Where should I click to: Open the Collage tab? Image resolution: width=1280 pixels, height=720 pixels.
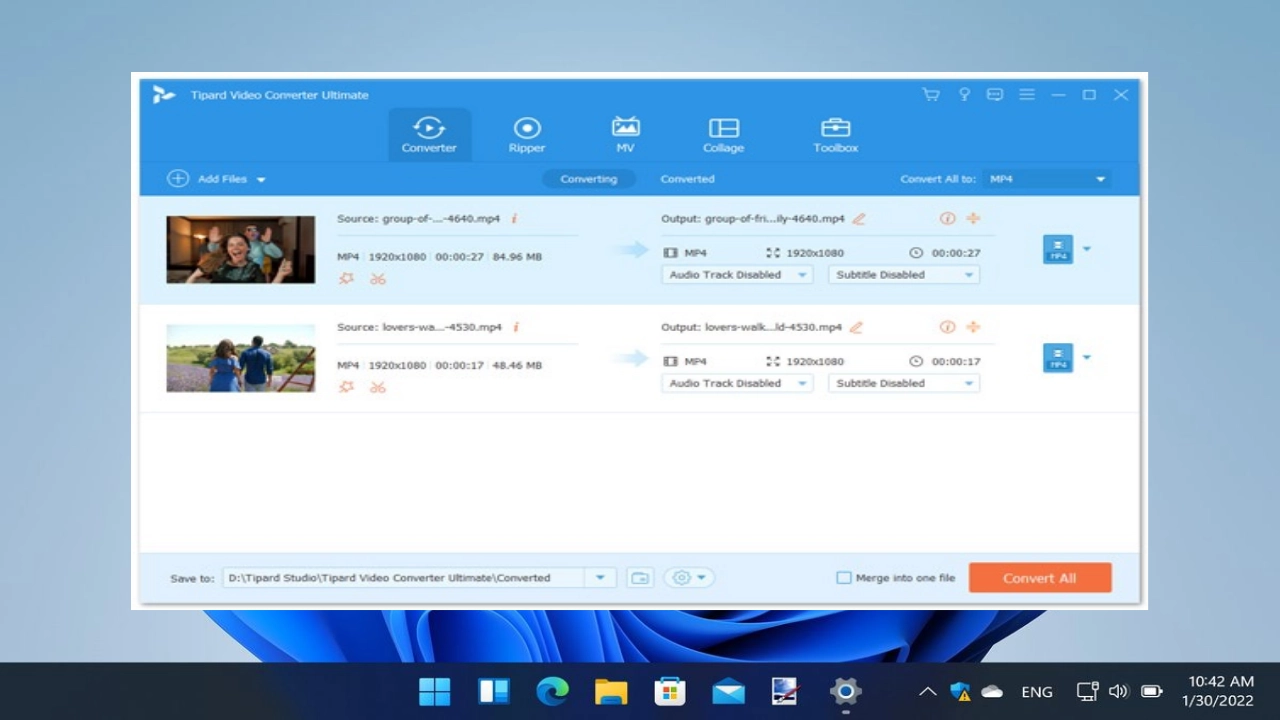723,135
